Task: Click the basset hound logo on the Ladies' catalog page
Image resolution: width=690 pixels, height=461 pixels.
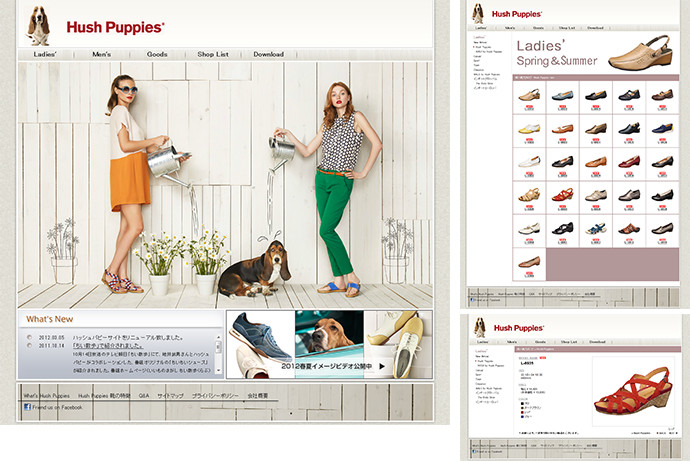Action: pyautogui.click(x=478, y=14)
